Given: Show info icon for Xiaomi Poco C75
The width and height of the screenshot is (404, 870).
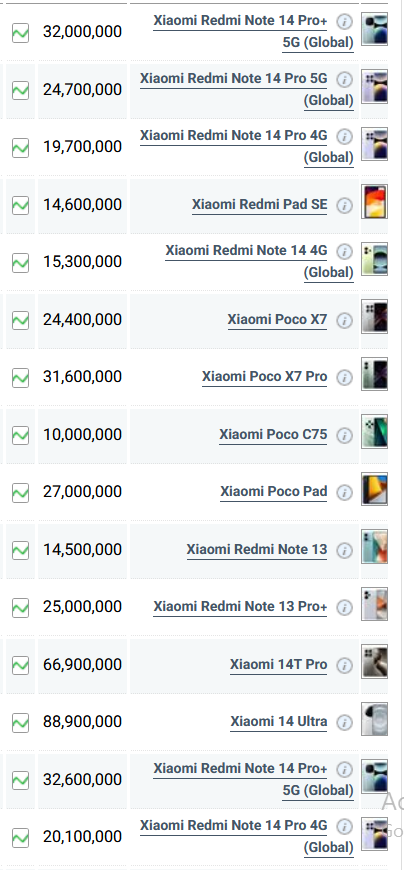Looking at the screenshot, I should coord(345,436).
